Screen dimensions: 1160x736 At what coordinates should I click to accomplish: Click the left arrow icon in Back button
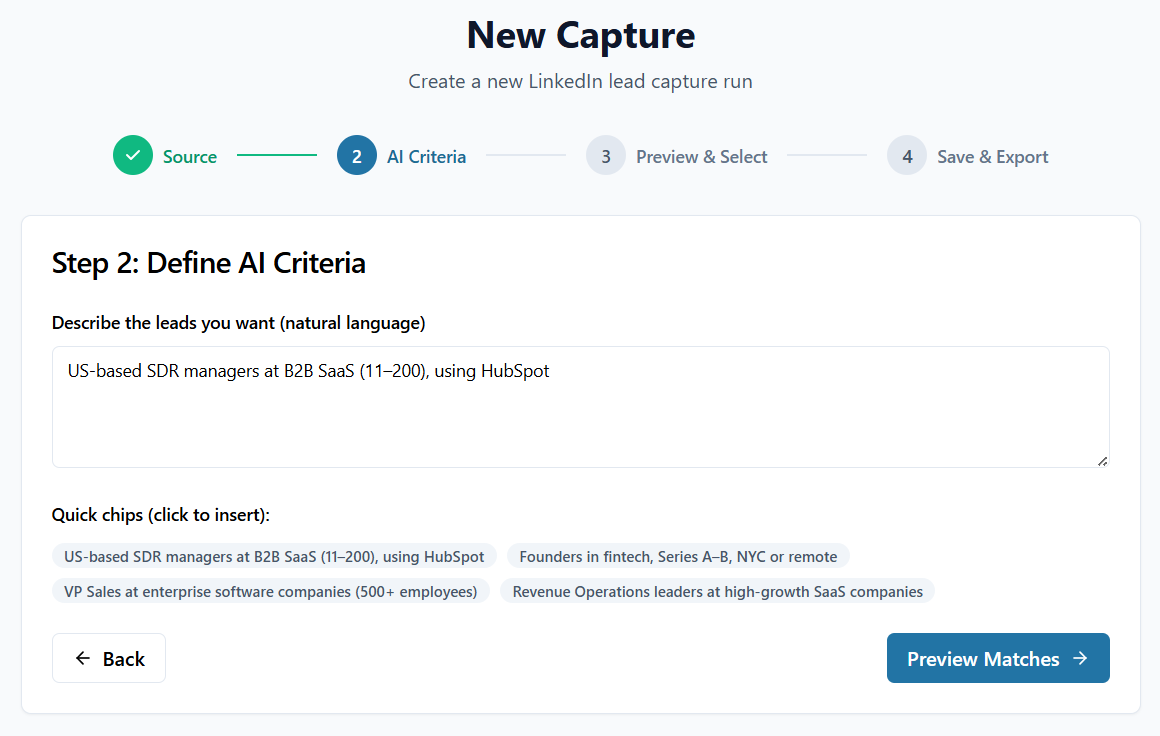[83, 658]
